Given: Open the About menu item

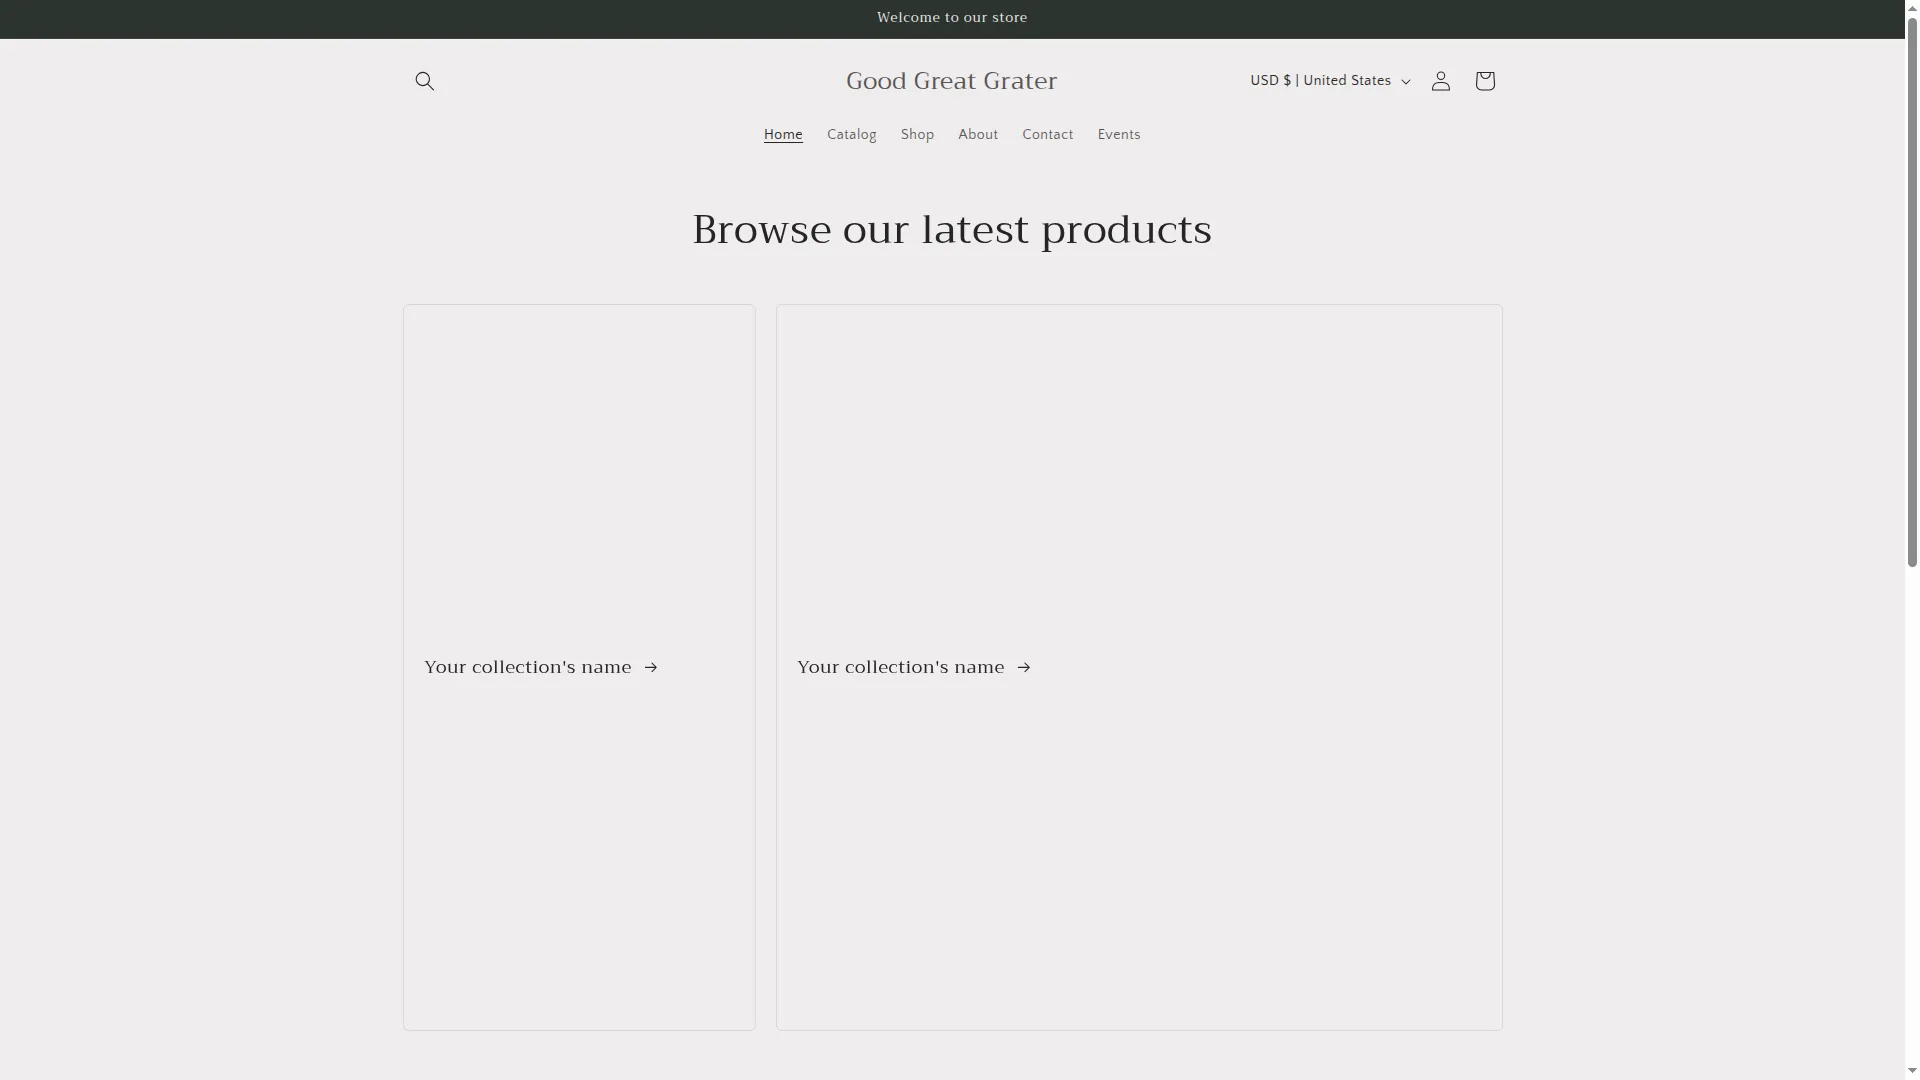Looking at the screenshot, I should [978, 135].
